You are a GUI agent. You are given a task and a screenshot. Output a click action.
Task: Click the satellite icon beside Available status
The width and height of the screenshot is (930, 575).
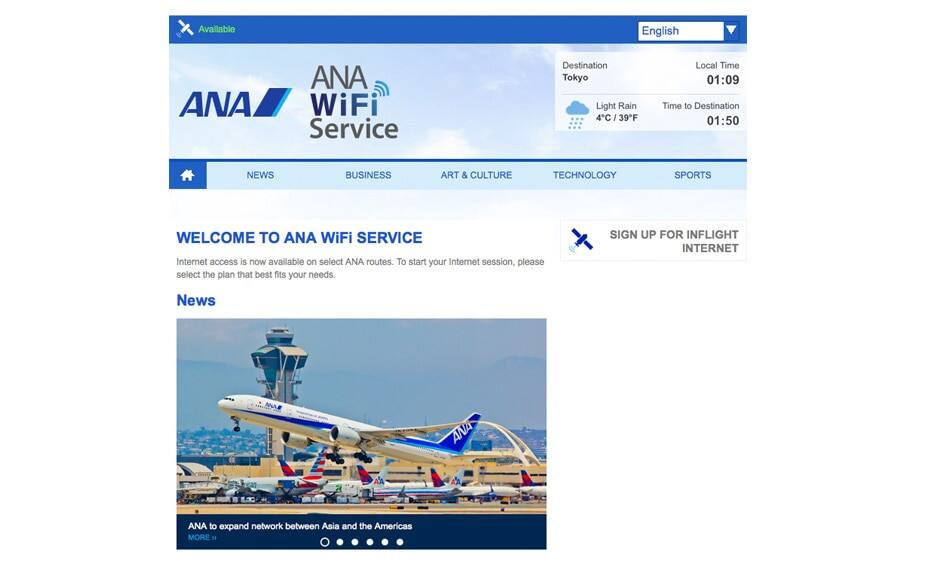pos(185,28)
